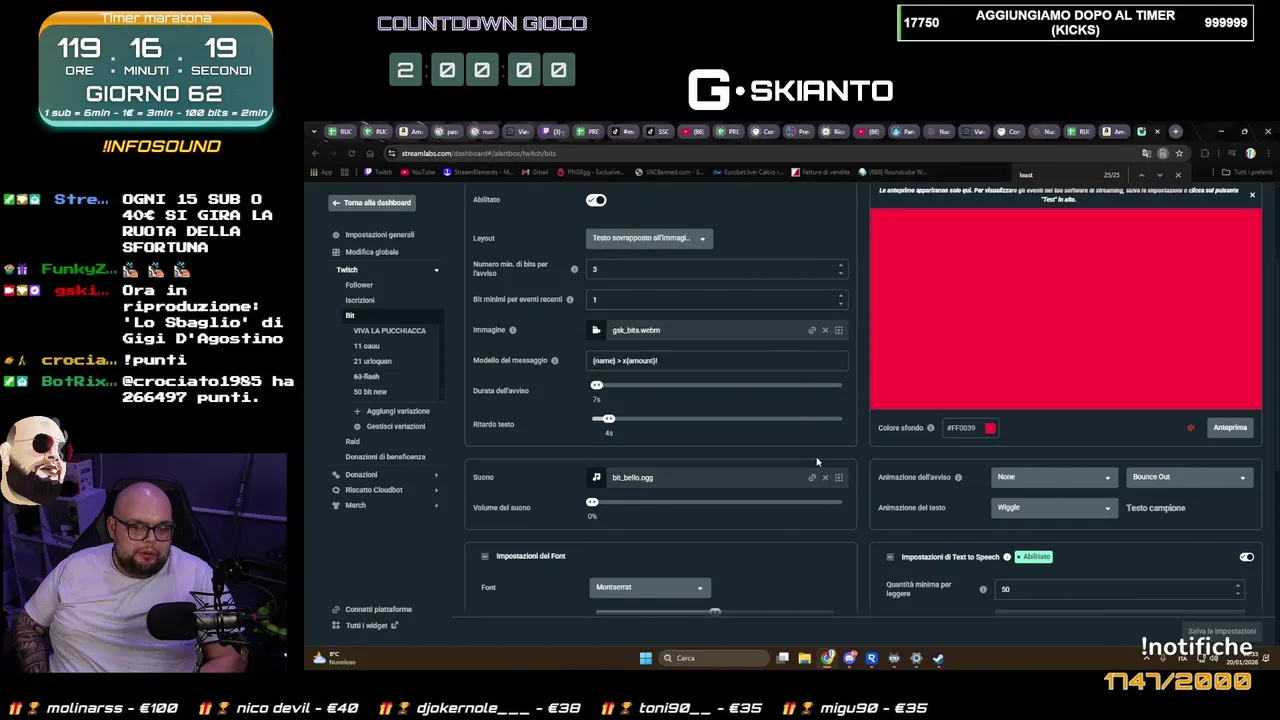The width and height of the screenshot is (1280, 720).
Task: Show info icon next to Immagine
Action: point(513,330)
